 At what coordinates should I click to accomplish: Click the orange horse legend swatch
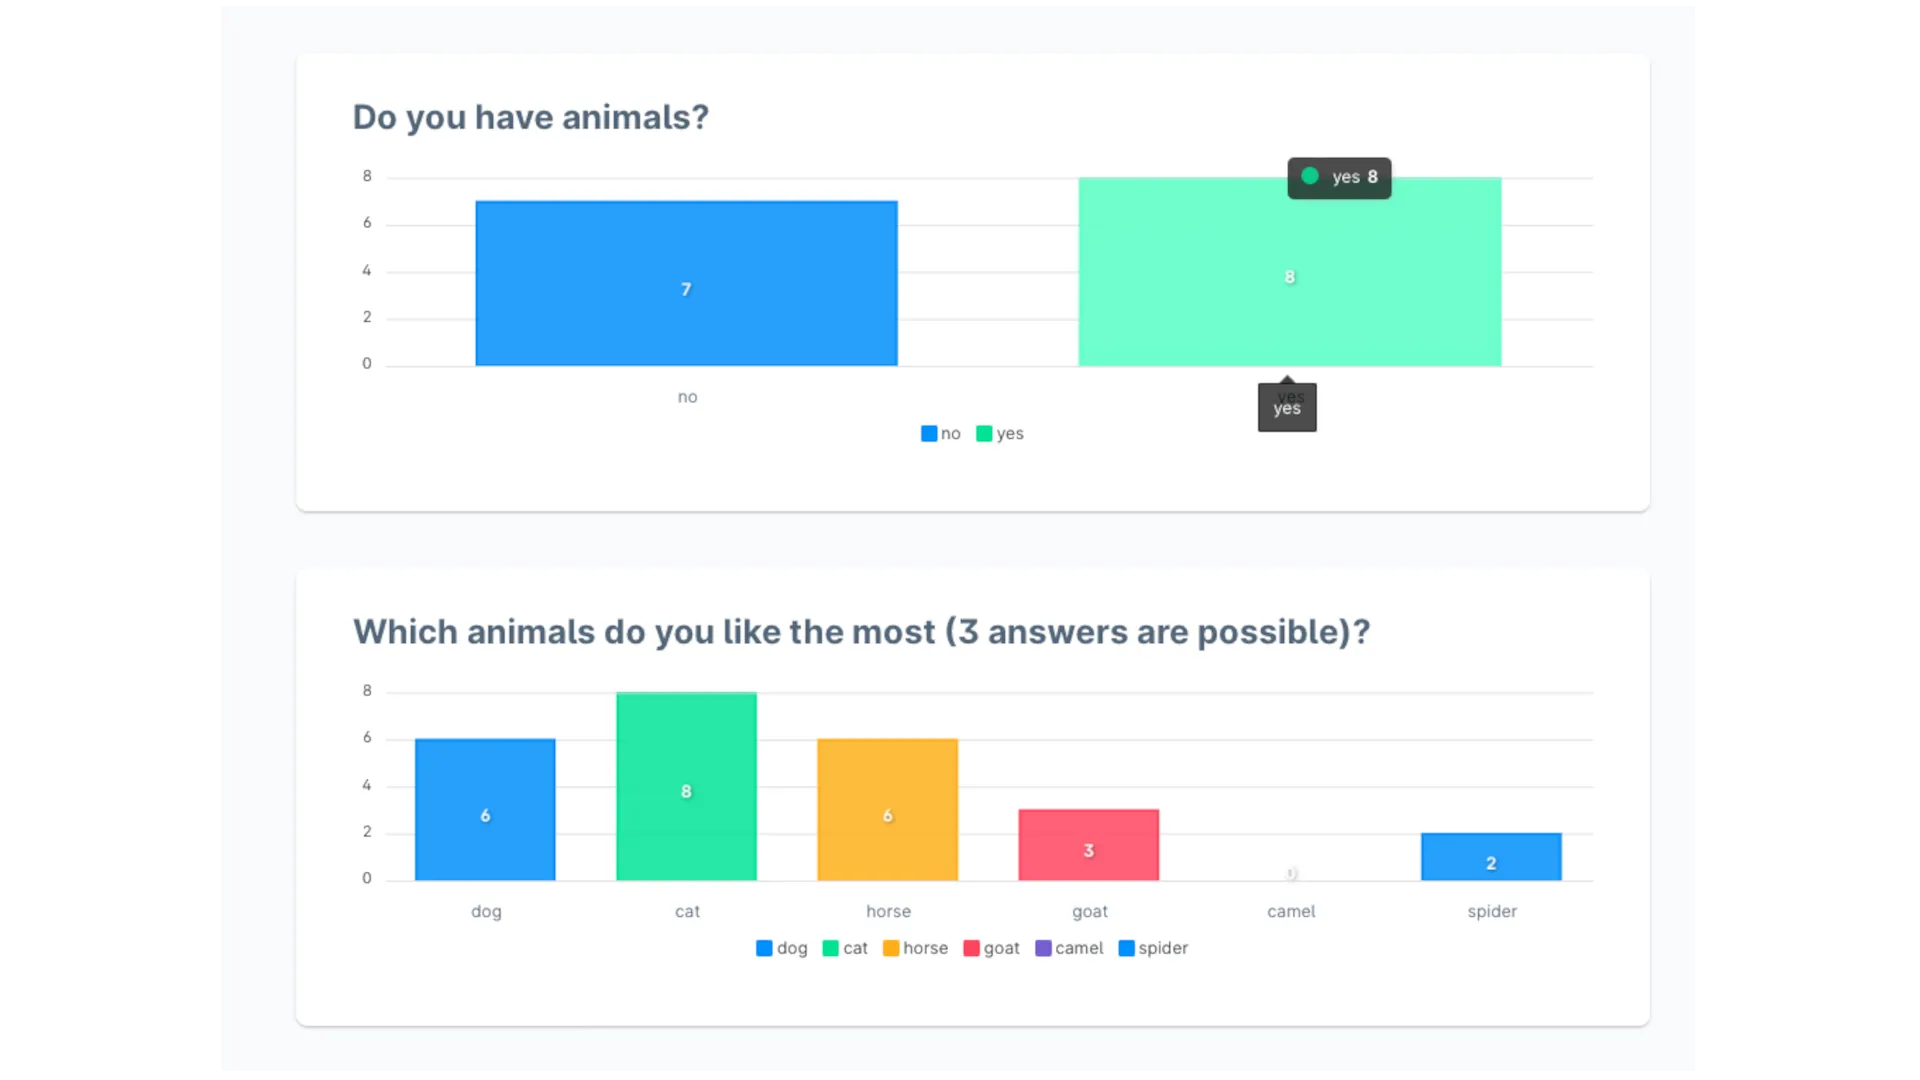[x=891, y=948]
